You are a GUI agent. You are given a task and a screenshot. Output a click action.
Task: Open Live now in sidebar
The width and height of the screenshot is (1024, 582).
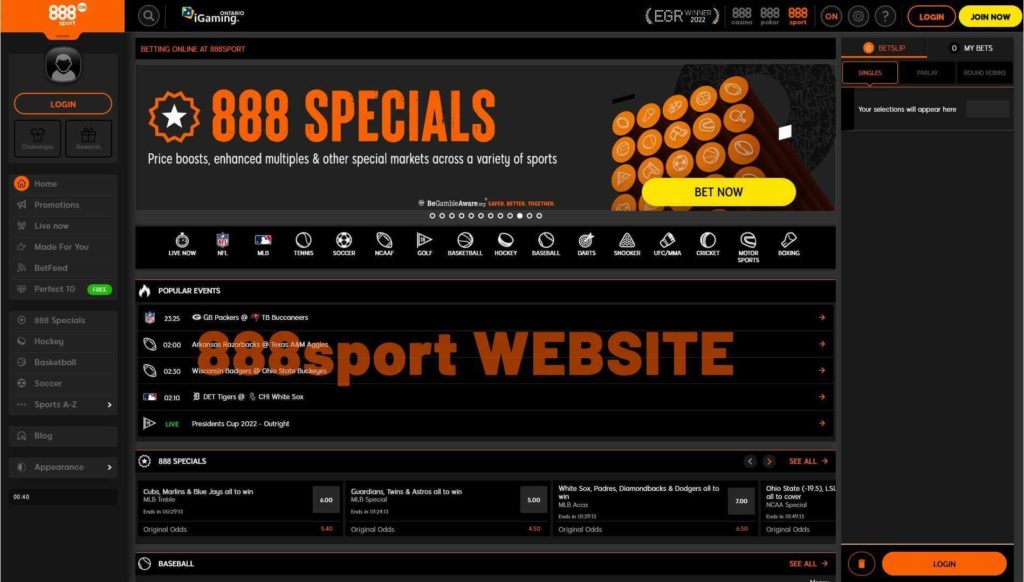coord(63,225)
